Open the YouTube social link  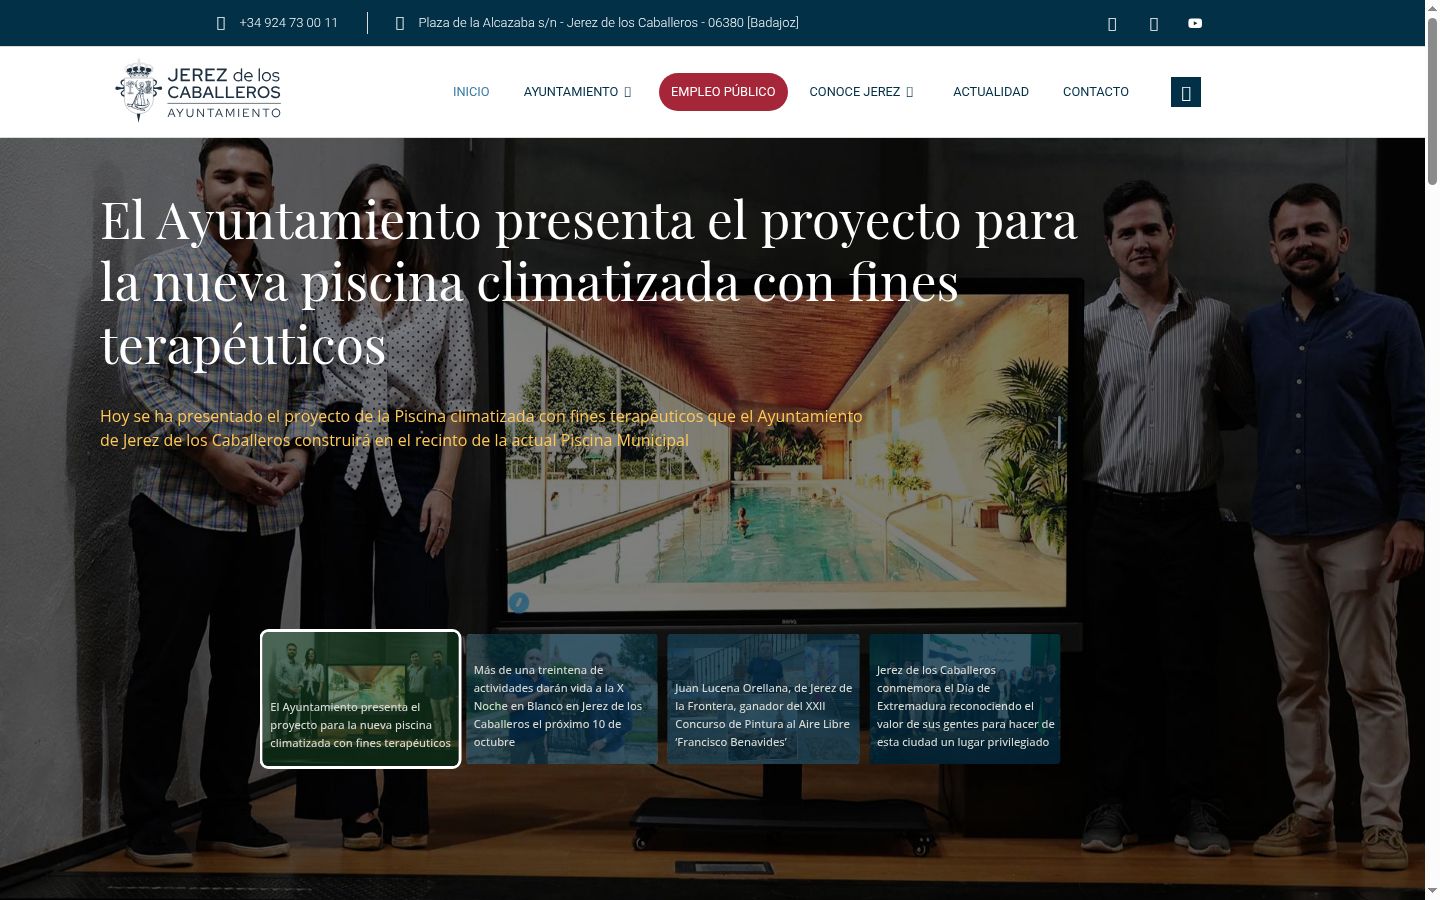pyautogui.click(x=1195, y=23)
